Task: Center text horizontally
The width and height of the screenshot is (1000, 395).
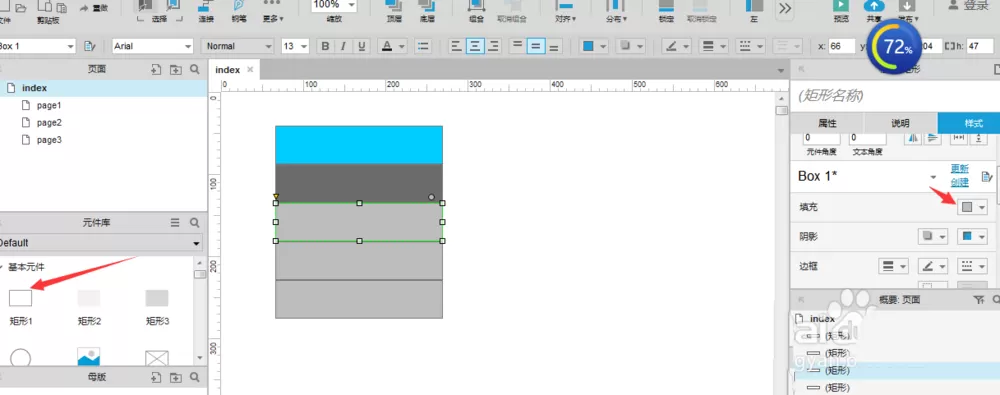Action: pyautogui.click(x=474, y=46)
